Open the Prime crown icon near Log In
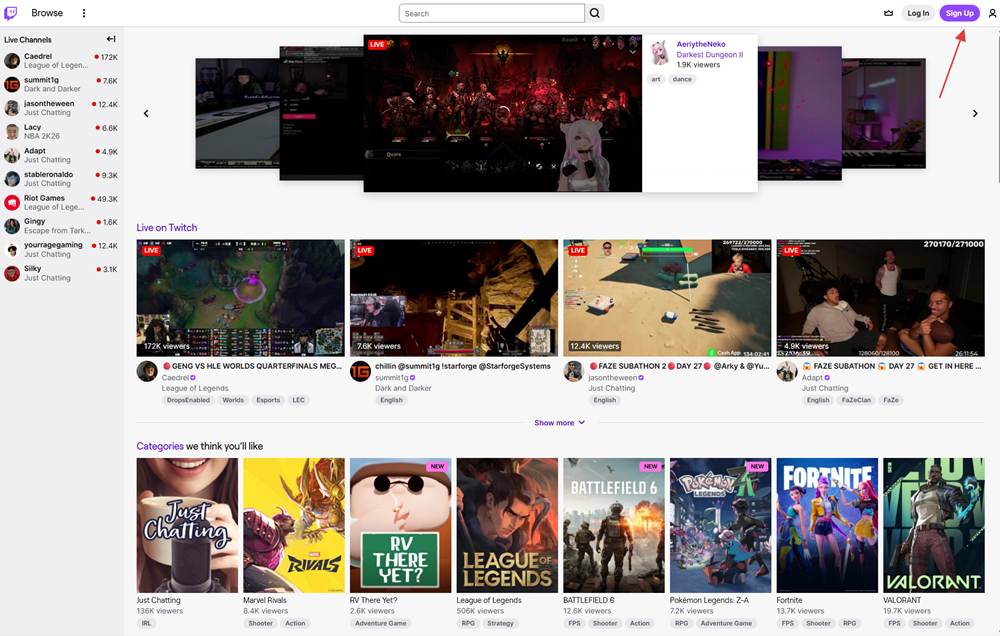 [x=888, y=12]
